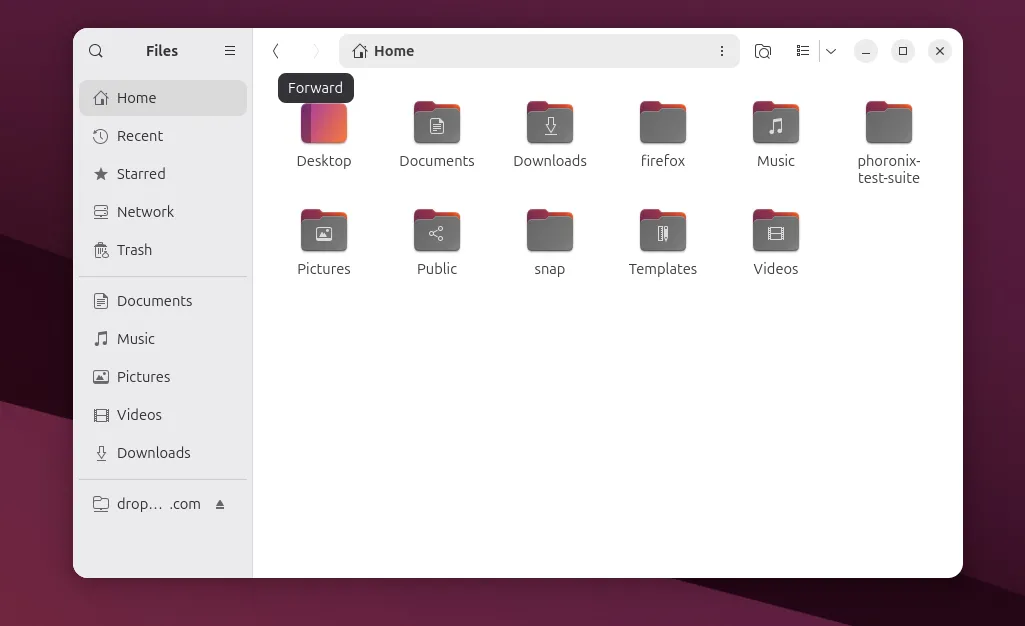Screen dimensions: 1025x626
Task: Click the search everywhere folder icon
Action: click(763, 51)
